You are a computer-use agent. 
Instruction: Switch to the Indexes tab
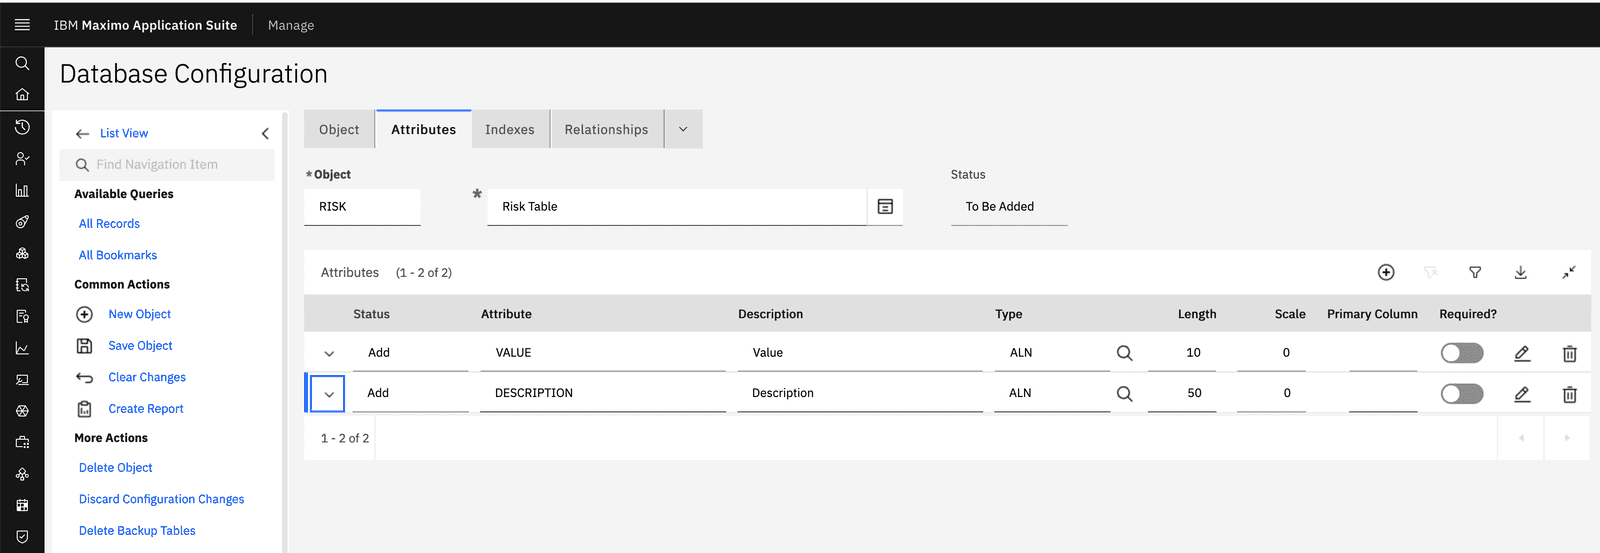510,130
